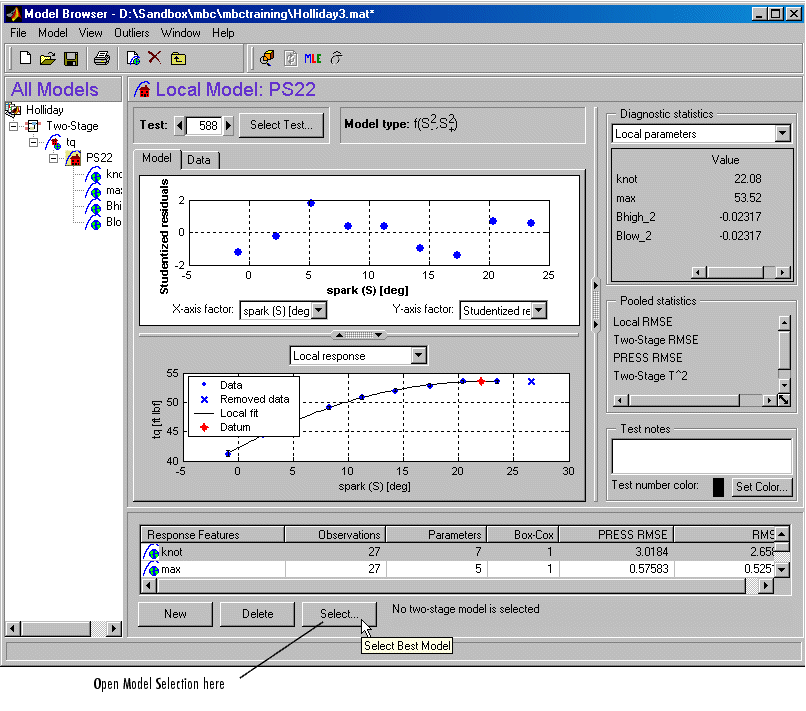Click the Observations column header
Screen dimensions: 806x711
point(334,535)
